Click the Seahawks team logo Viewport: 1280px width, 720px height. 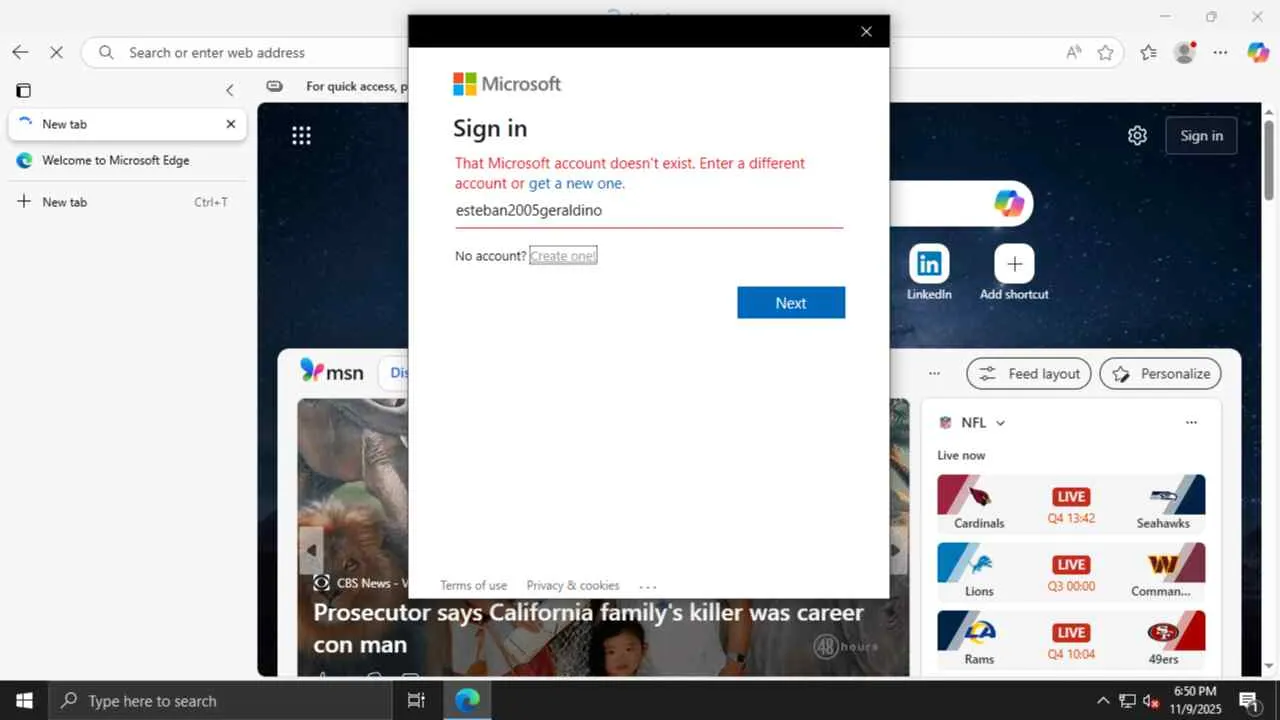(1163, 495)
